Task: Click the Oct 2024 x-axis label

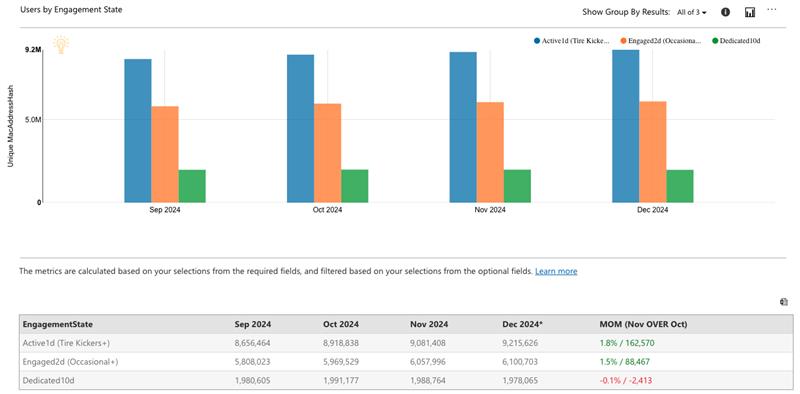Action: click(328, 210)
